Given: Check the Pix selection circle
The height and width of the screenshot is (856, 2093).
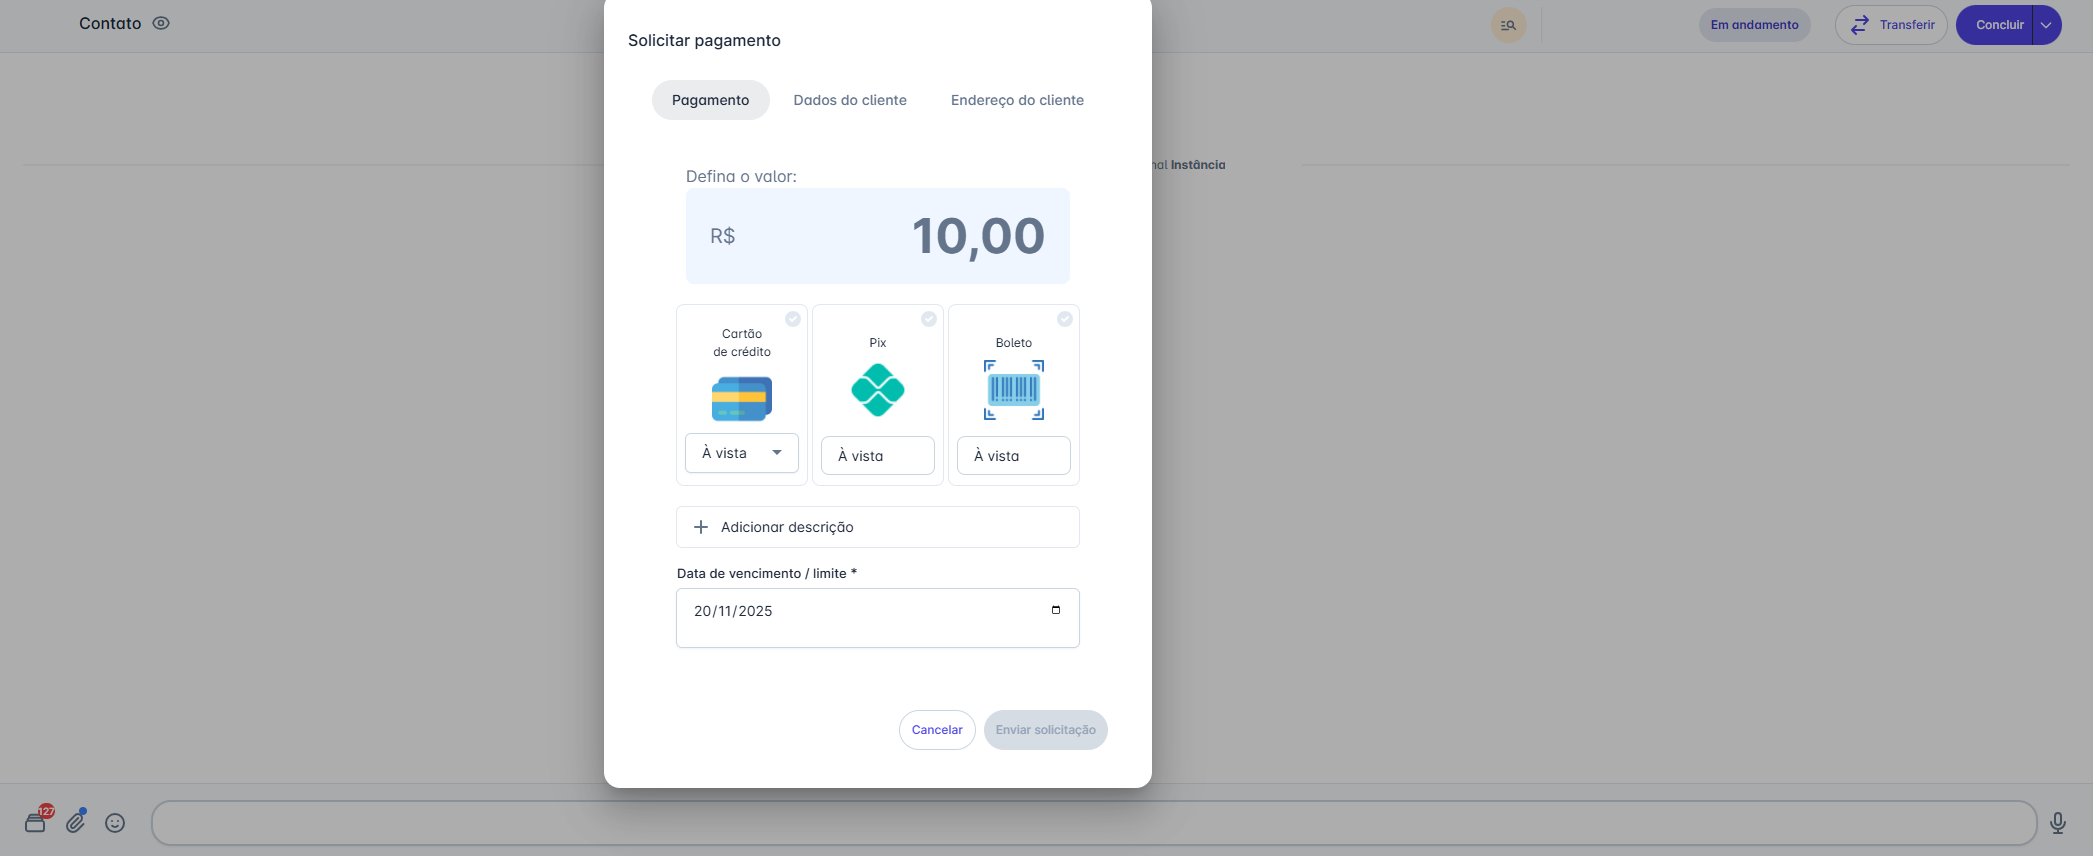Looking at the screenshot, I should point(929,319).
